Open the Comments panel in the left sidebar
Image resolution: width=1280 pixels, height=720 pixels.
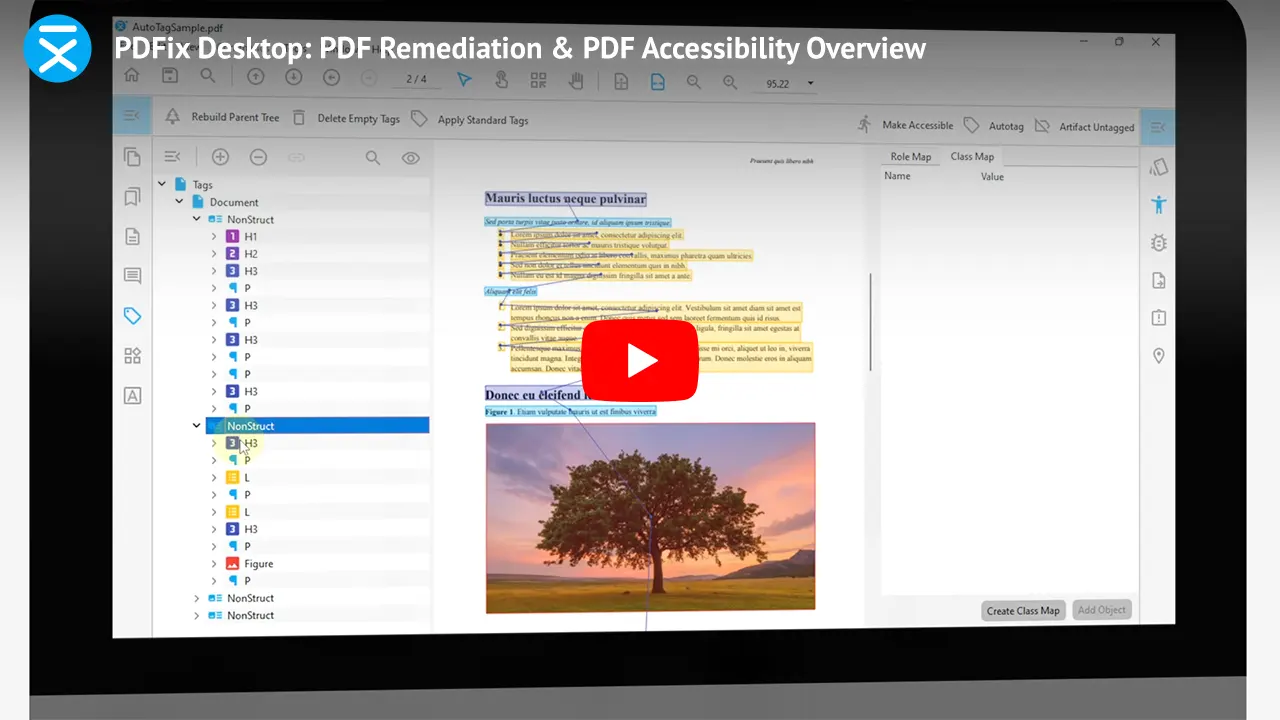(132, 276)
